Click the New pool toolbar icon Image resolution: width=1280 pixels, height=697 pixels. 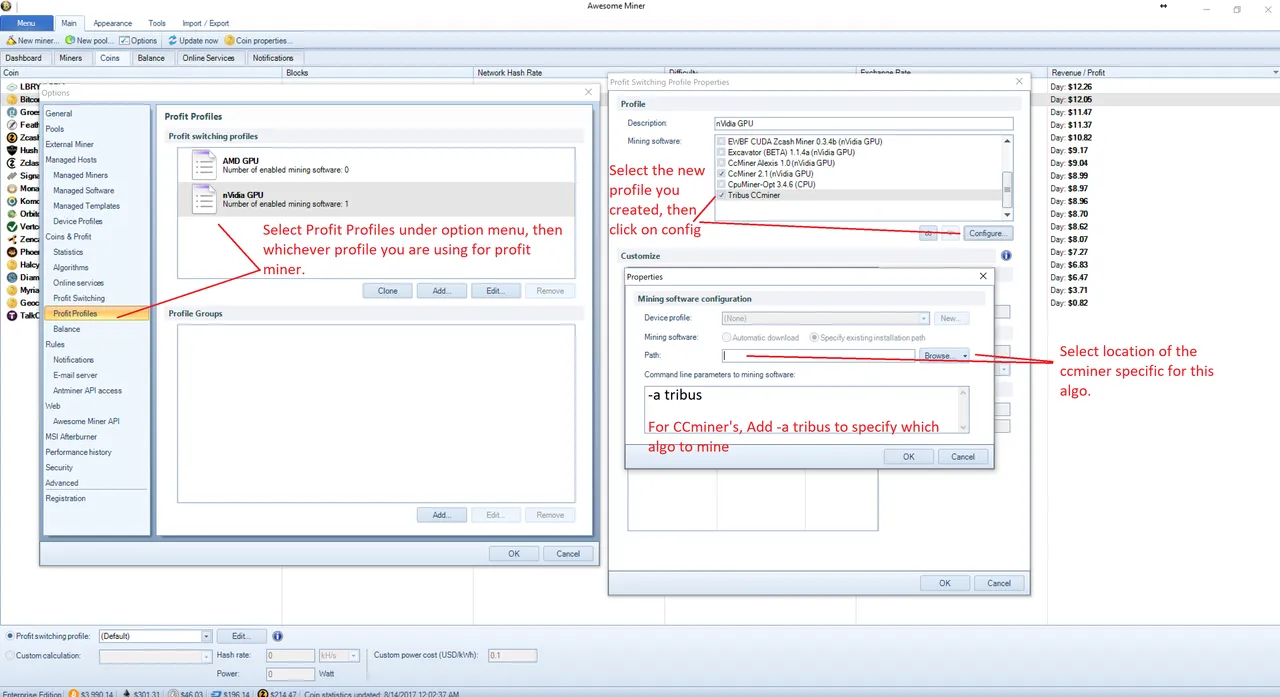(x=70, y=41)
